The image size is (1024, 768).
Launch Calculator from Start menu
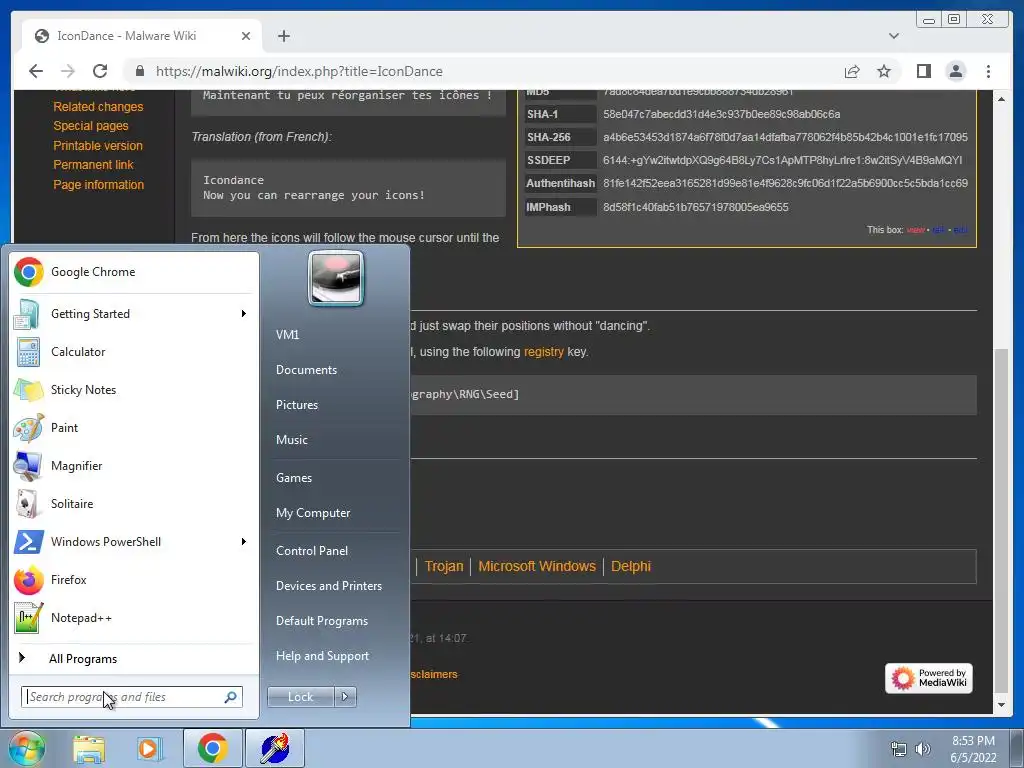(x=133, y=352)
